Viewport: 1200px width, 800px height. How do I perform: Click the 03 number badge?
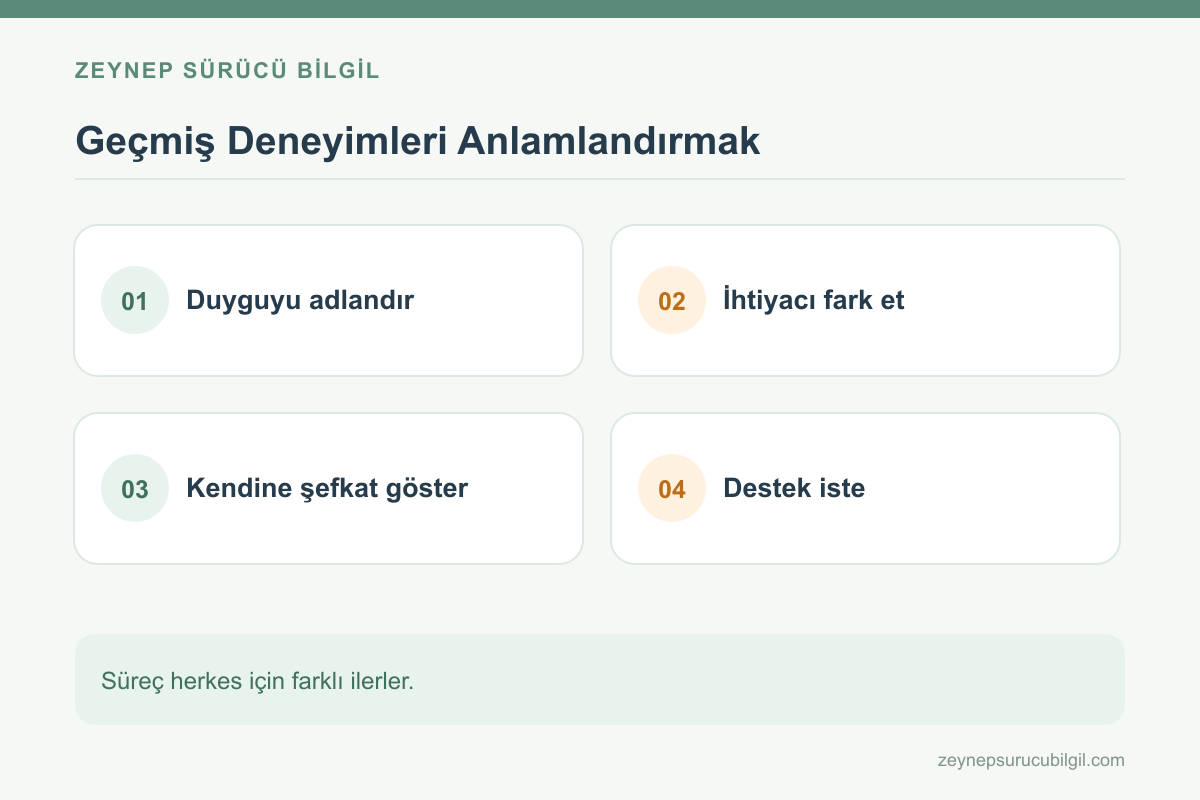pyautogui.click(x=135, y=488)
